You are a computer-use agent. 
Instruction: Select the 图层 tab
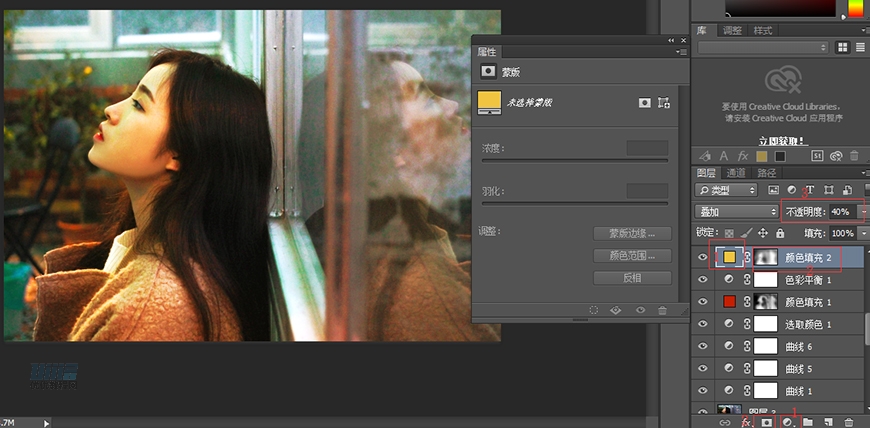706,173
